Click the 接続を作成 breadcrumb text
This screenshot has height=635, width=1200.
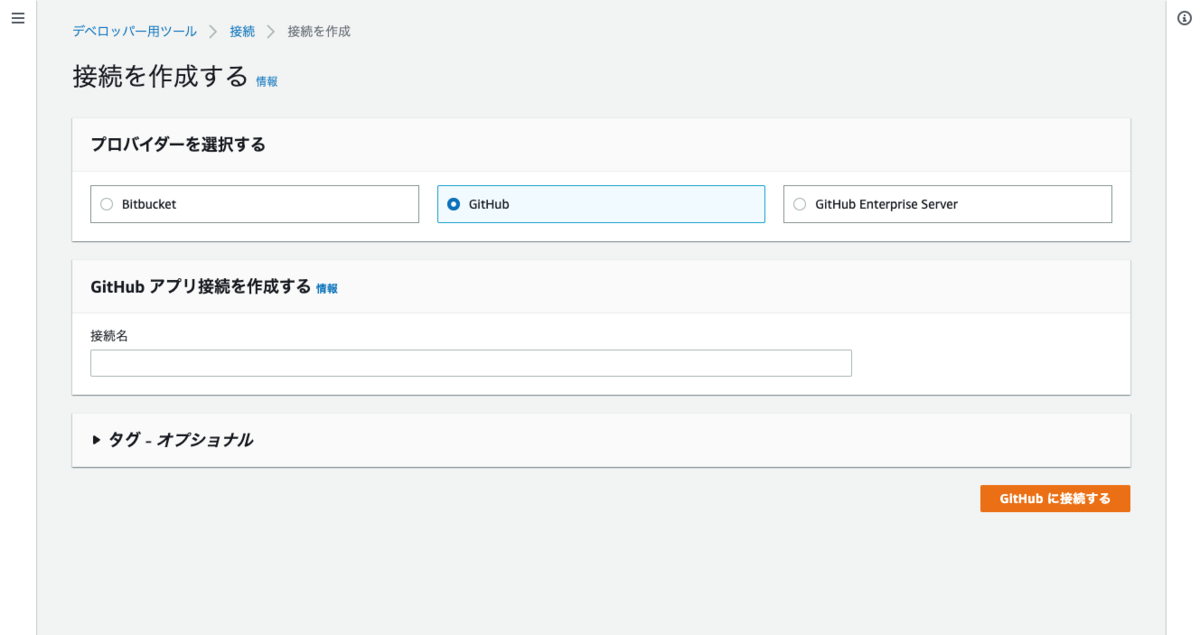point(319,31)
